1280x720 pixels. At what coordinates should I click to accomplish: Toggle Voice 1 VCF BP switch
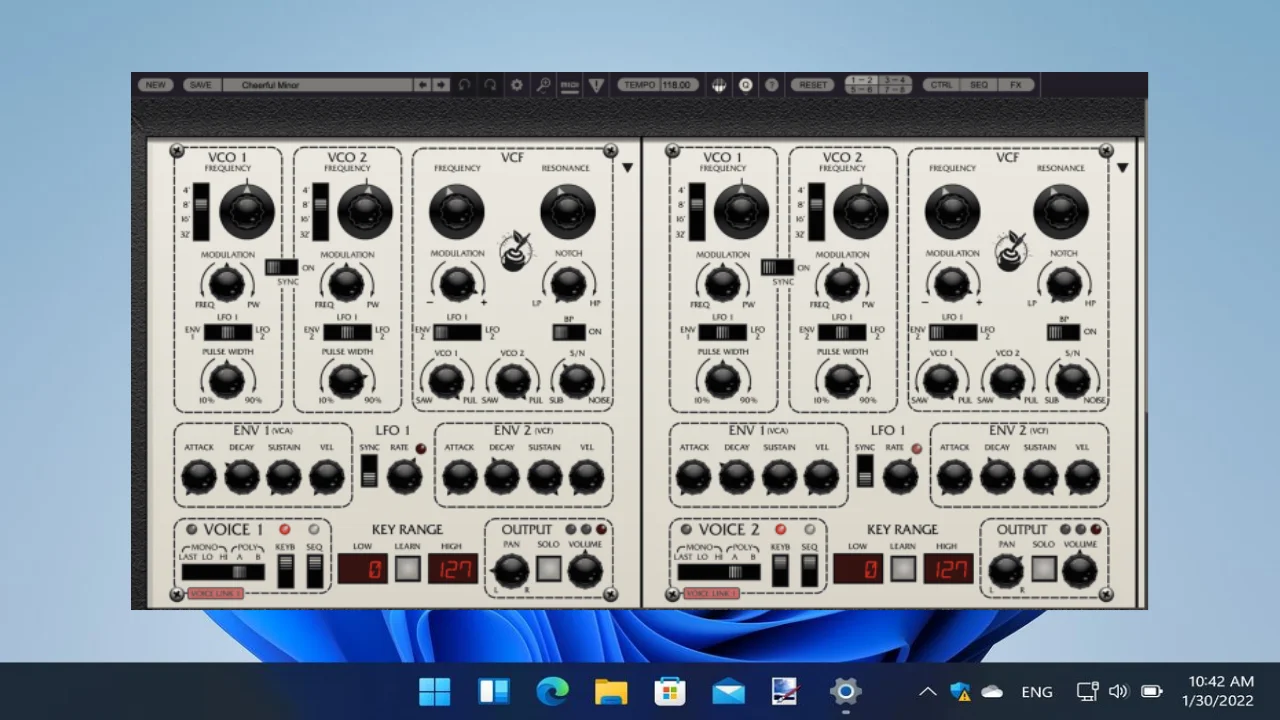pyautogui.click(x=569, y=332)
